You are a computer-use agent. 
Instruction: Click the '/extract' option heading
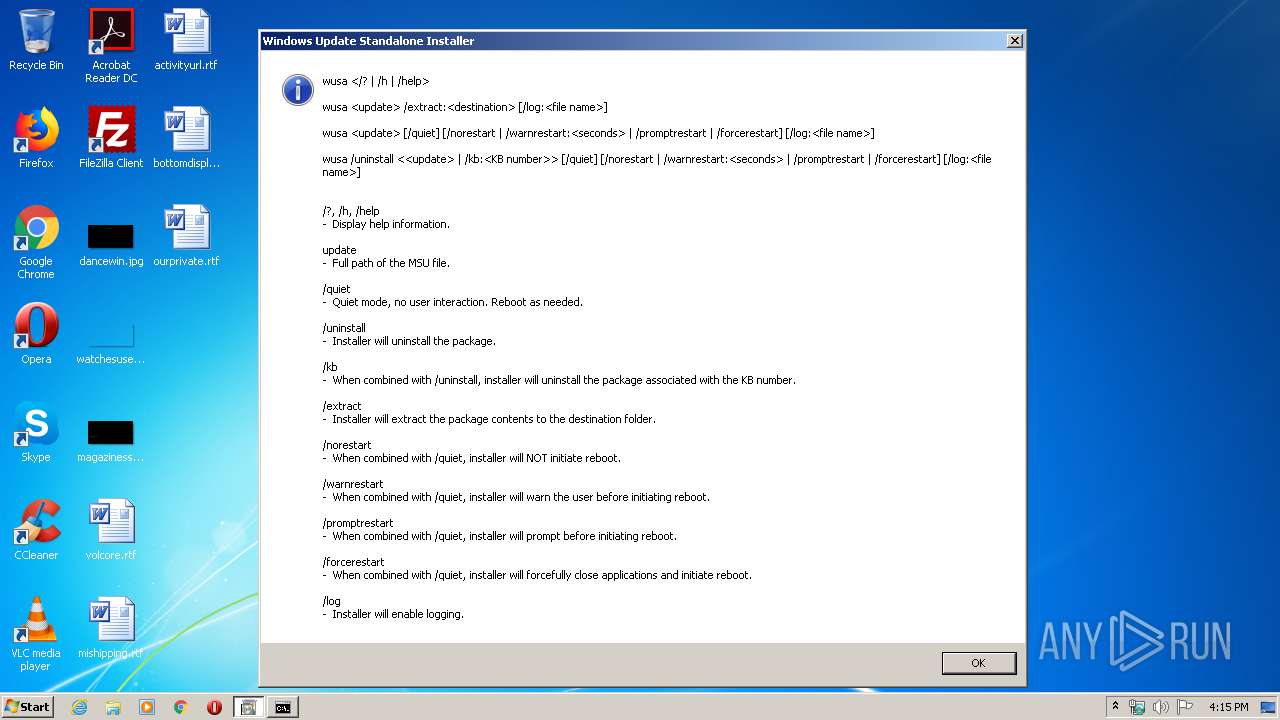342,406
